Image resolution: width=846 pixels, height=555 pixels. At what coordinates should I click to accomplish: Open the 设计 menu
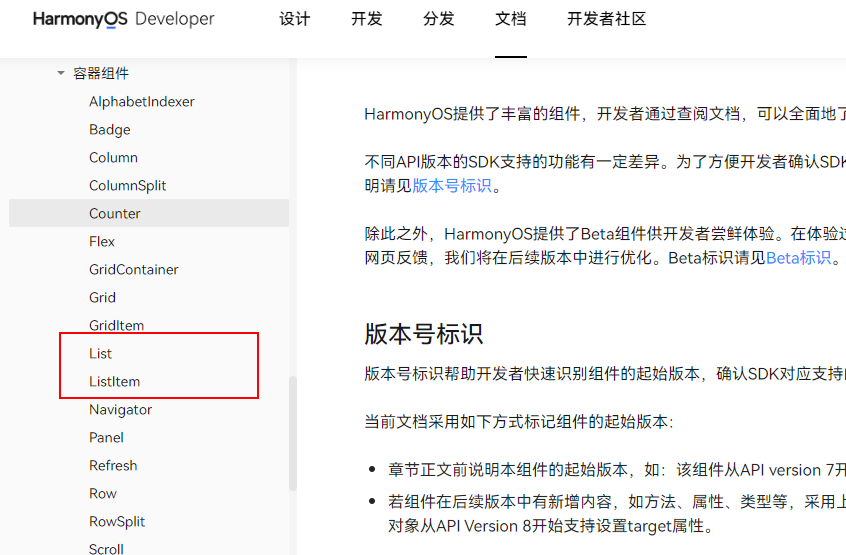click(295, 19)
